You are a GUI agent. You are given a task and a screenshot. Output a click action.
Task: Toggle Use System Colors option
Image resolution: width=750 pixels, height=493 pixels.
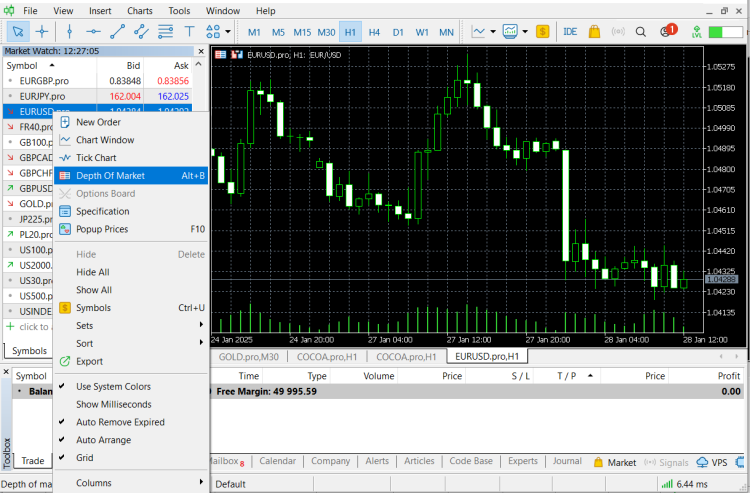[x=113, y=387]
